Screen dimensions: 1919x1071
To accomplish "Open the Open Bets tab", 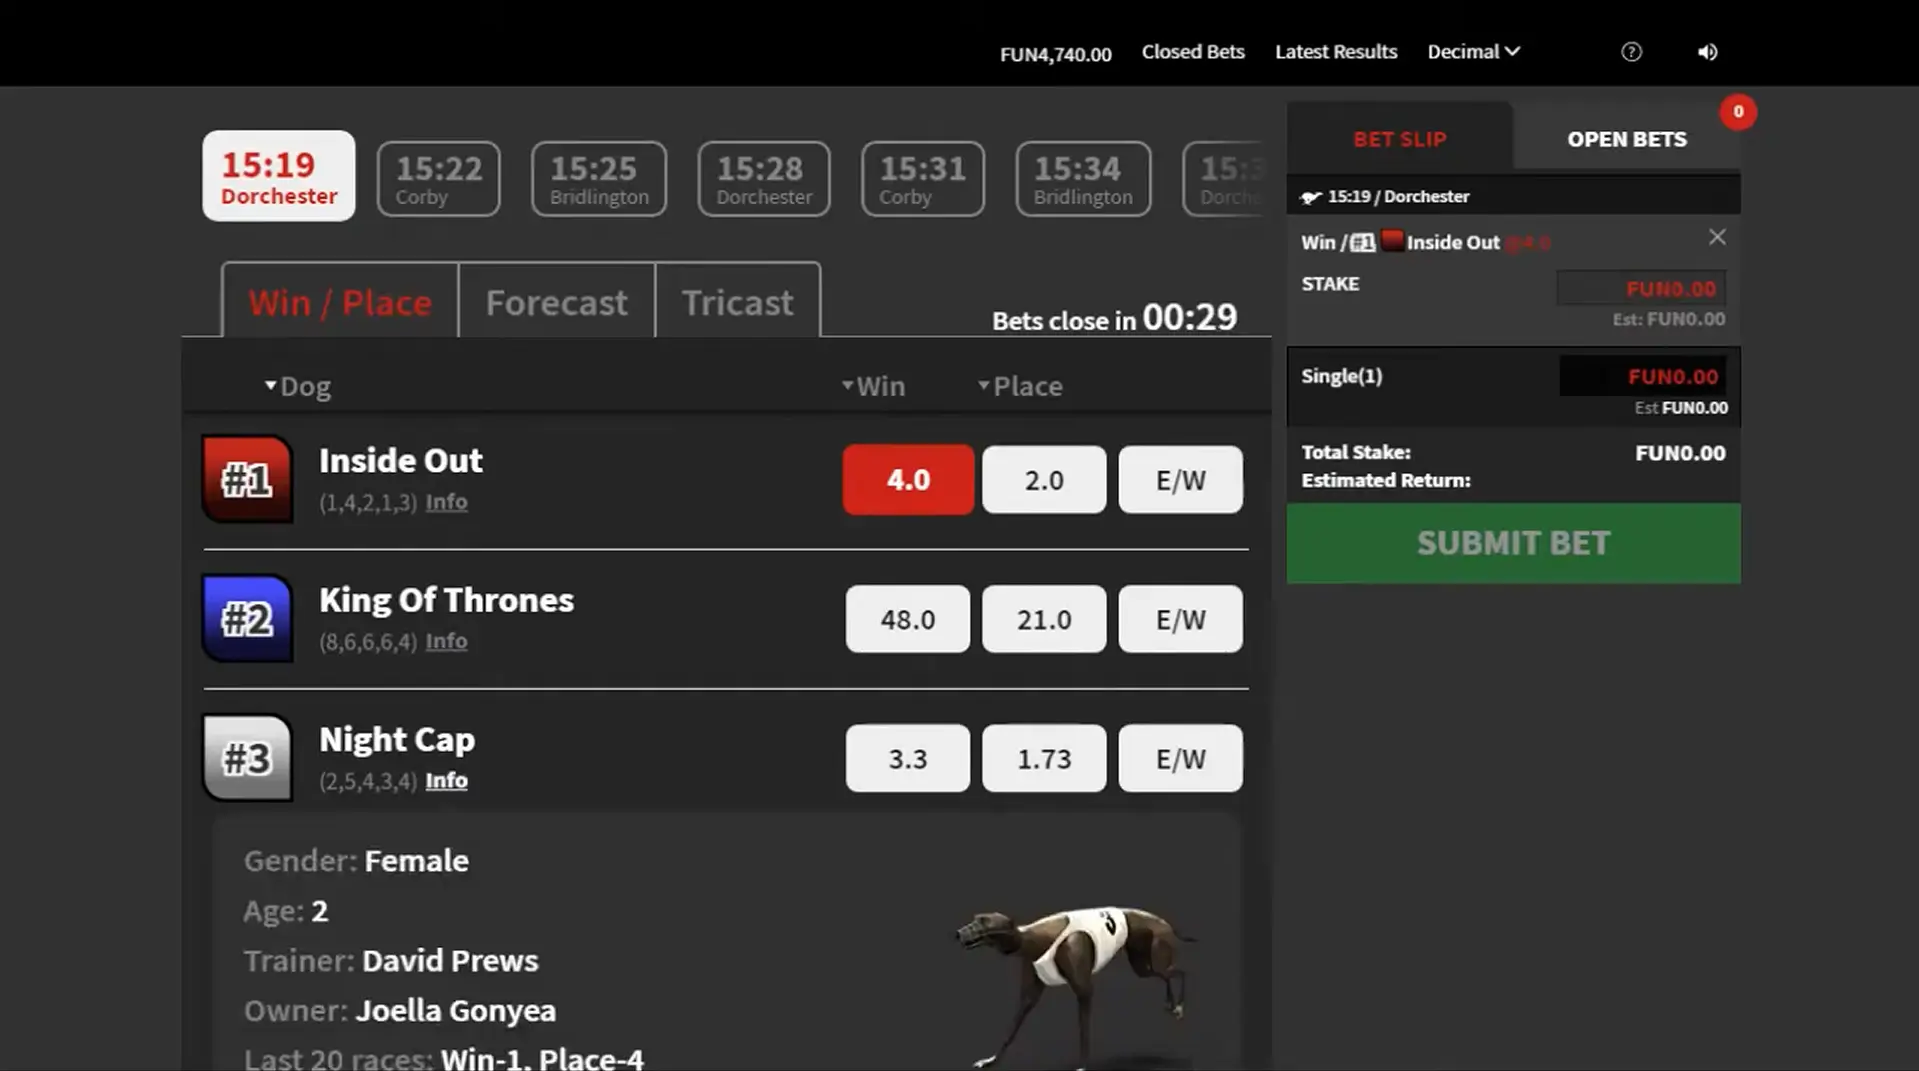I will tap(1625, 138).
